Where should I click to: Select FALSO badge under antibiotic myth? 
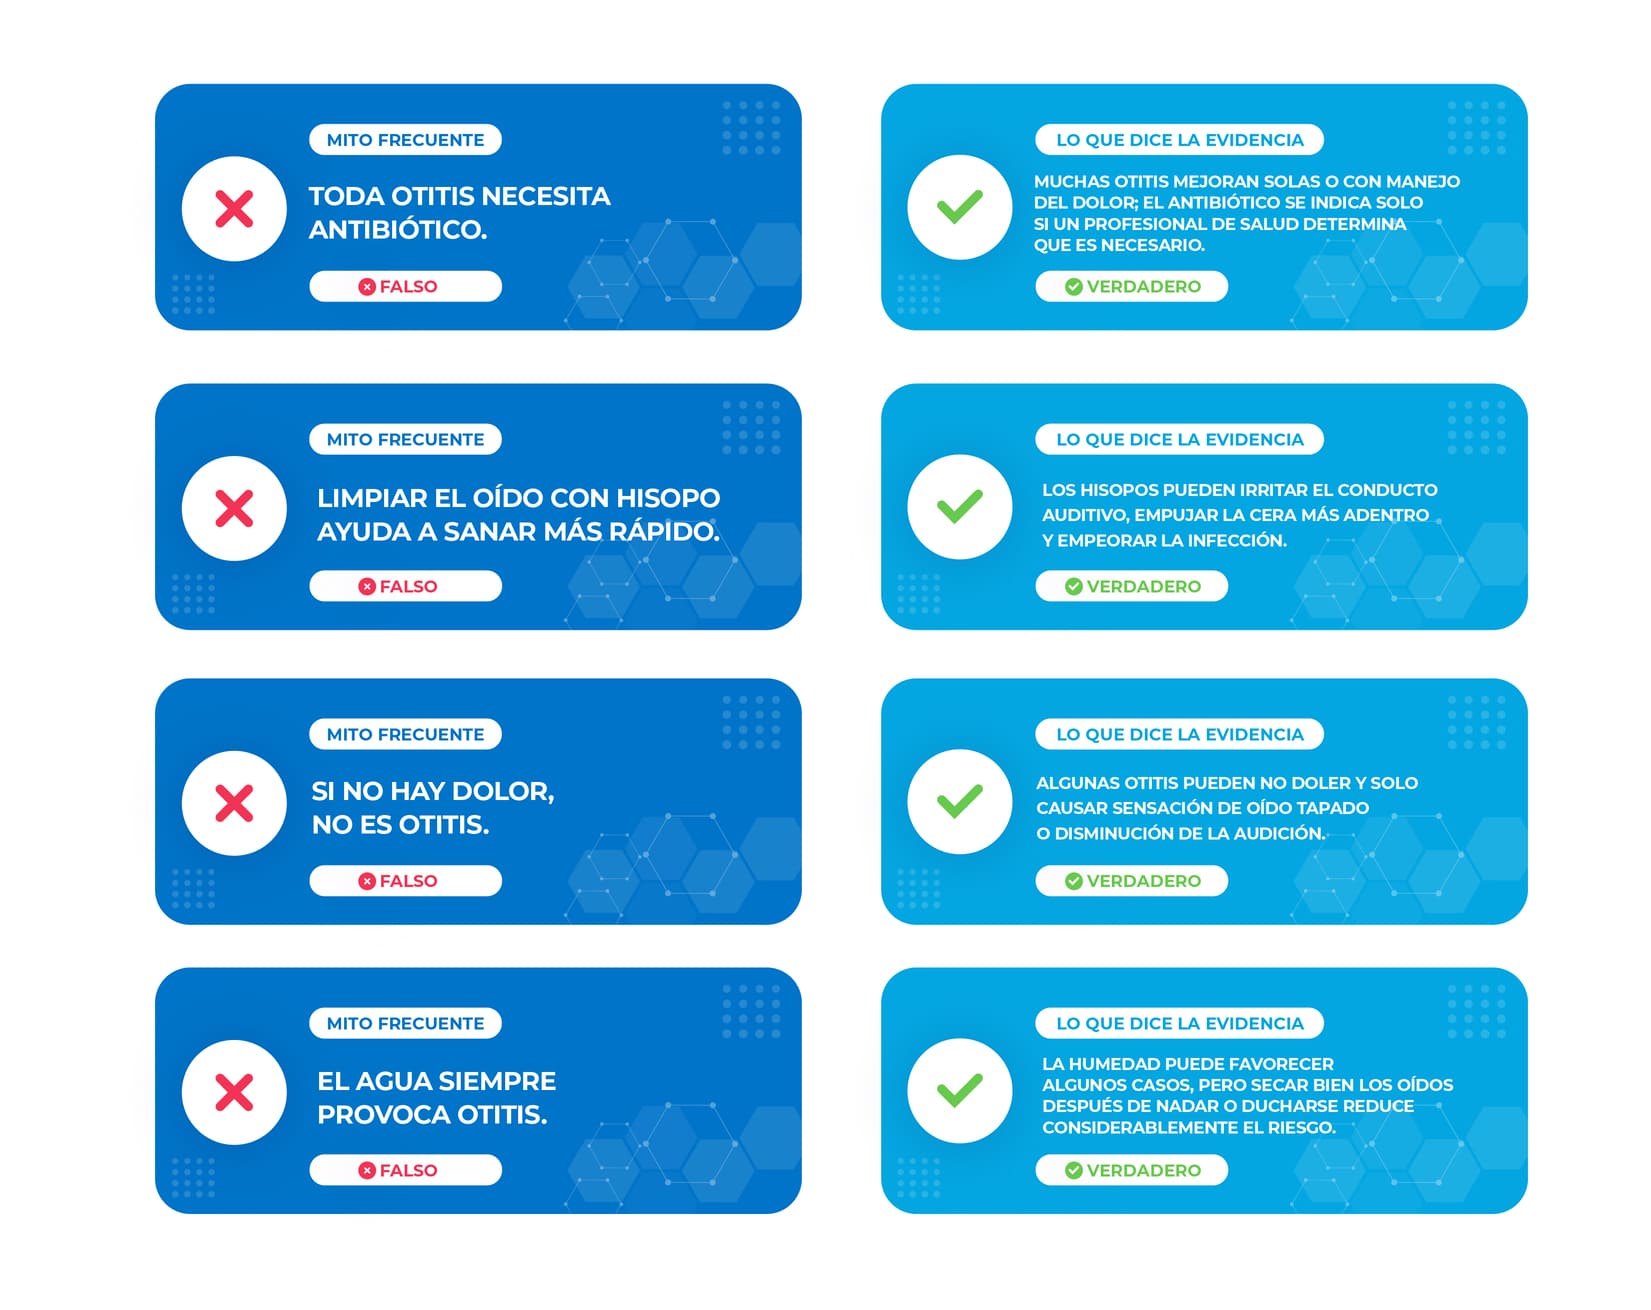coord(405,286)
